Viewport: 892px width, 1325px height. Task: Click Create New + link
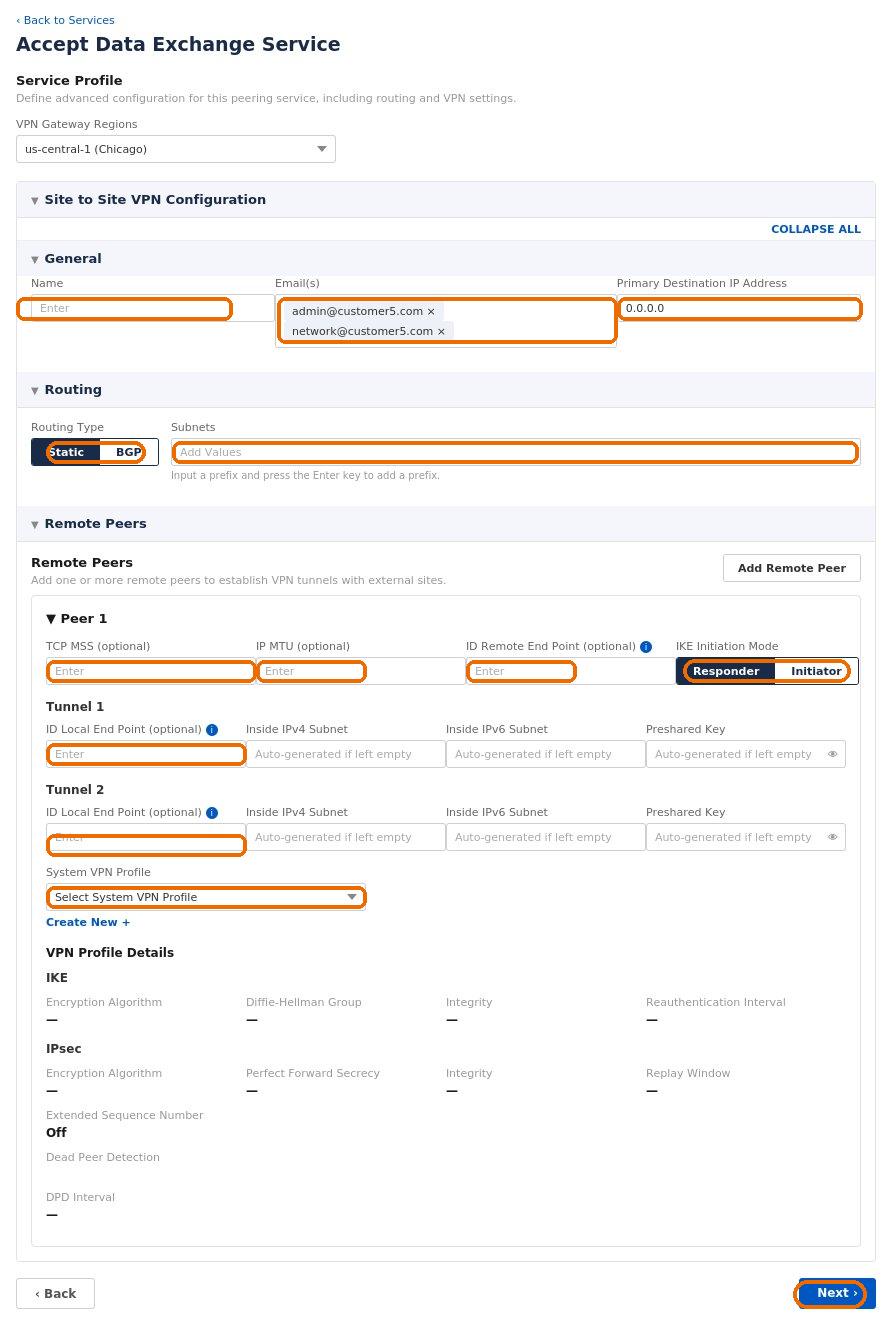(88, 922)
